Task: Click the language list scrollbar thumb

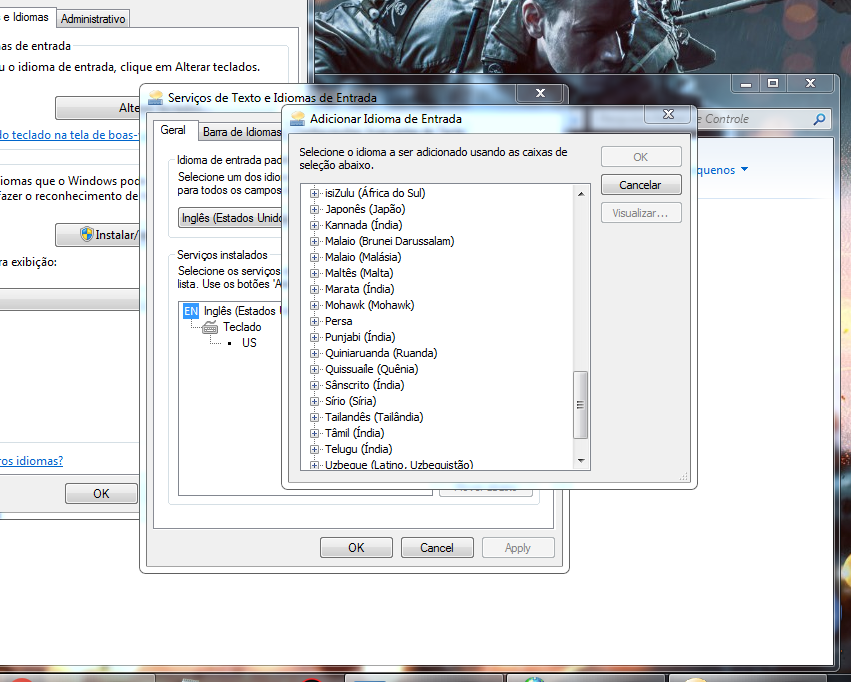Action: click(x=581, y=405)
